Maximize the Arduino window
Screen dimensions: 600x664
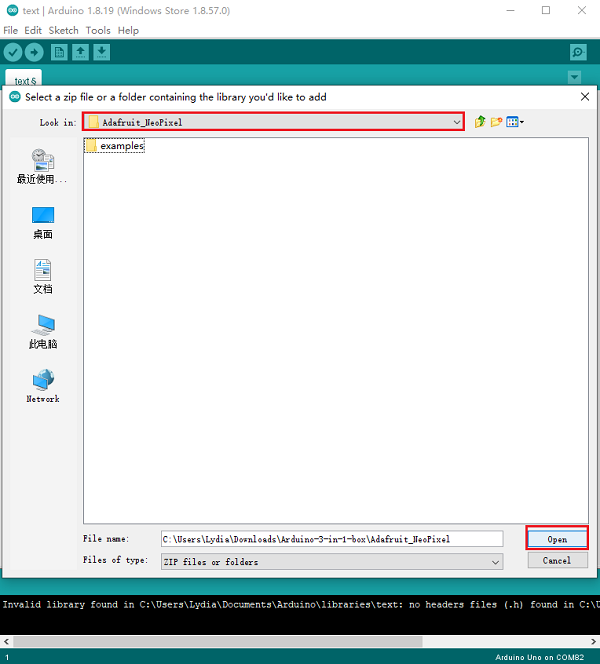tap(546, 11)
